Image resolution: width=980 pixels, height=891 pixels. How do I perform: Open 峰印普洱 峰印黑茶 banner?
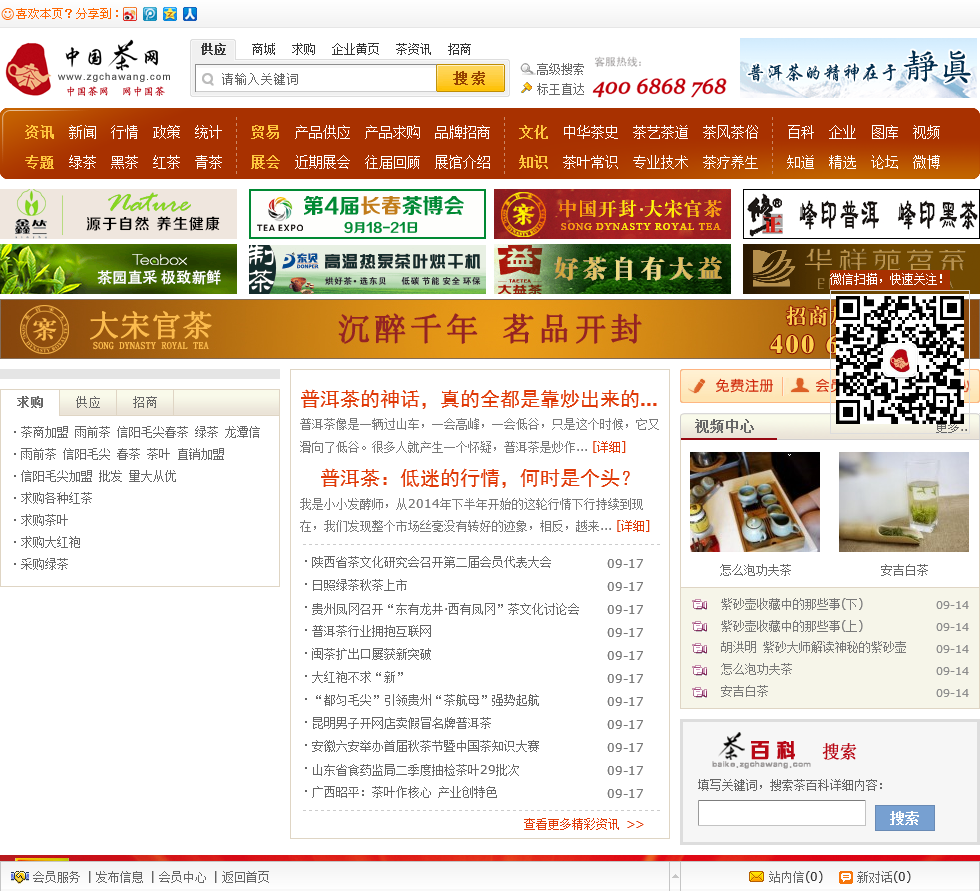point(861,214)
